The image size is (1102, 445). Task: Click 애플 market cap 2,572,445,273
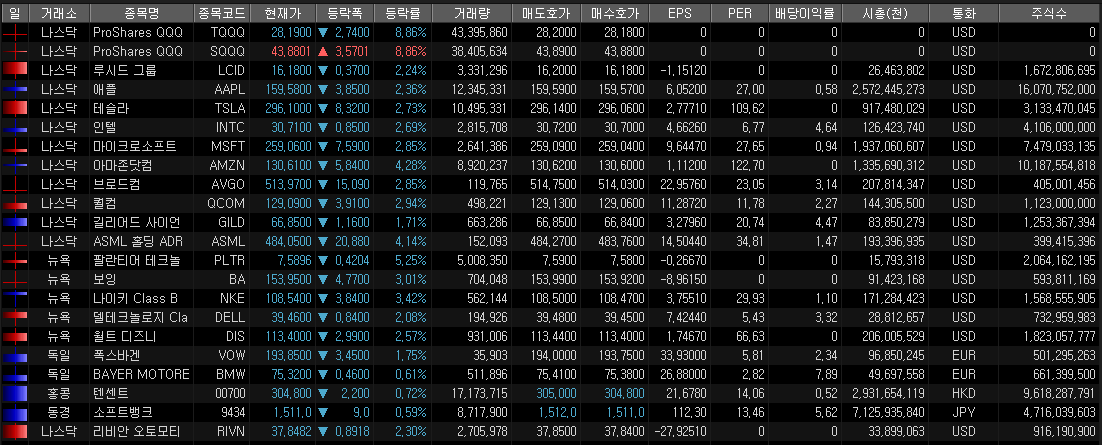888,89
